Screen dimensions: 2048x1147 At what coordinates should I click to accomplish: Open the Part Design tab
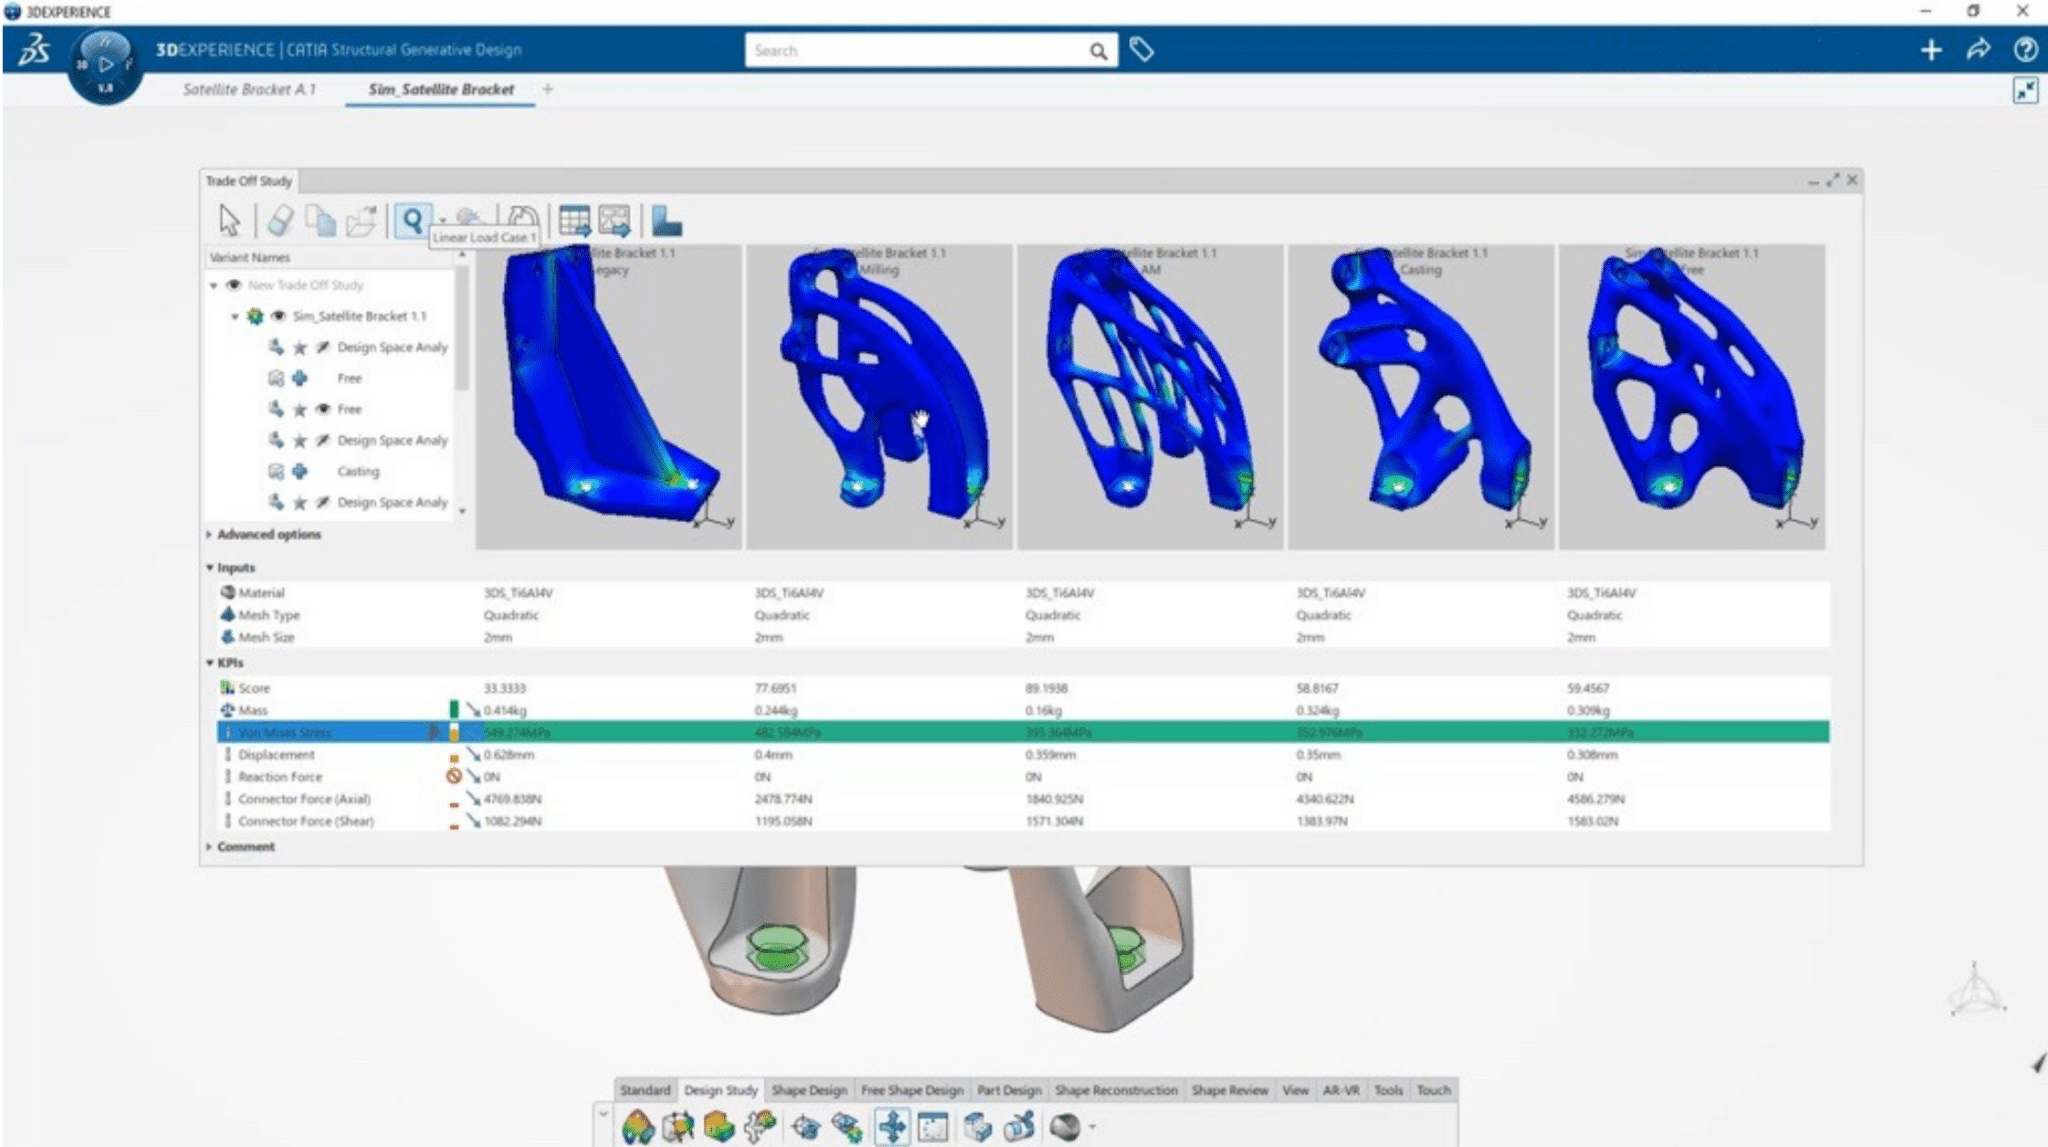[1009, 1090]
